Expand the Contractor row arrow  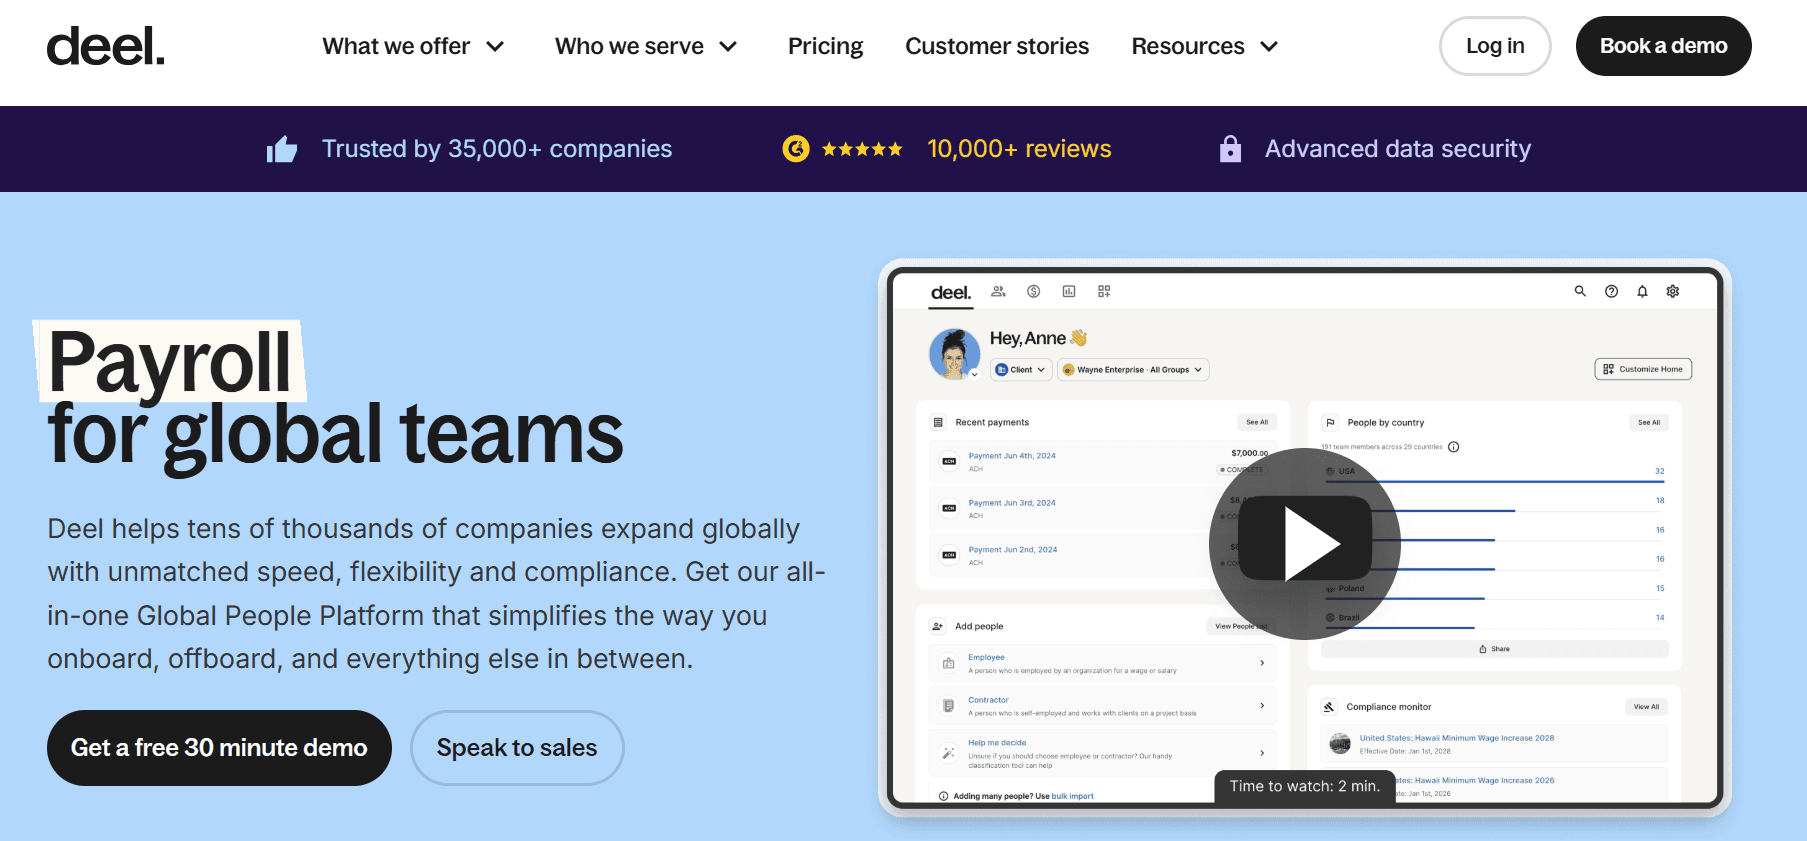[1262, 706]
